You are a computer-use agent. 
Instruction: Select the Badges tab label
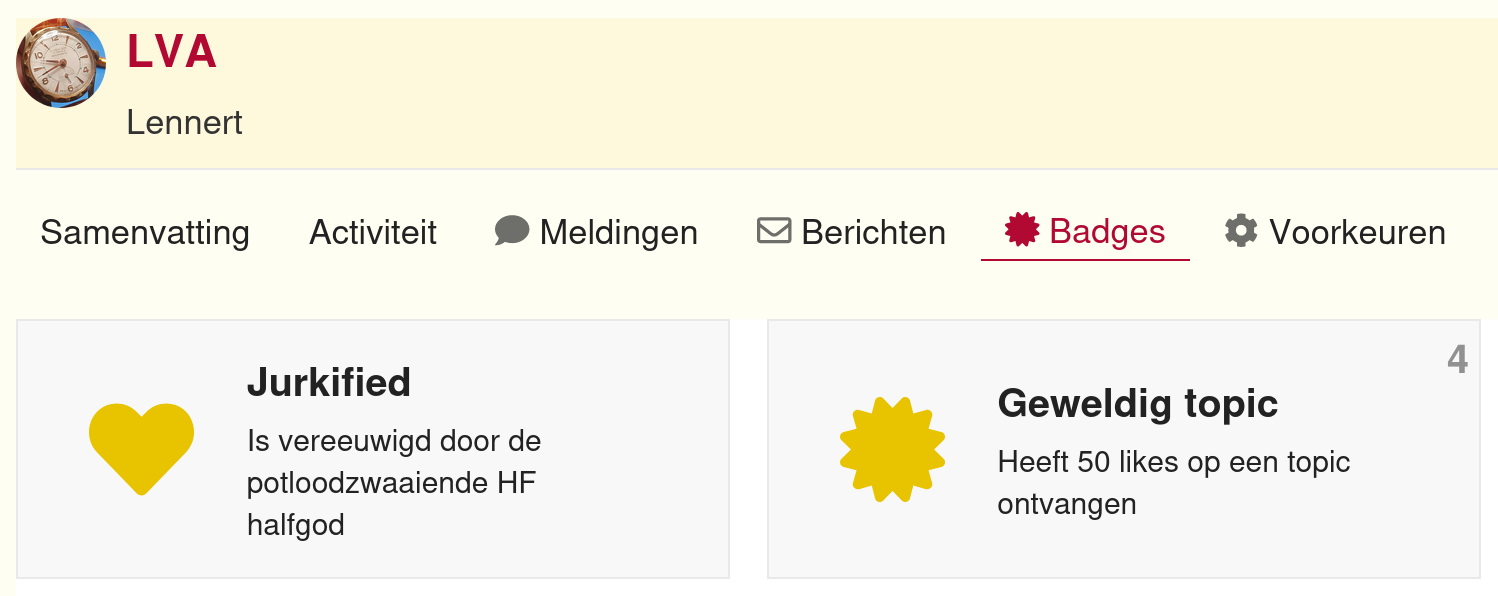1108,232
